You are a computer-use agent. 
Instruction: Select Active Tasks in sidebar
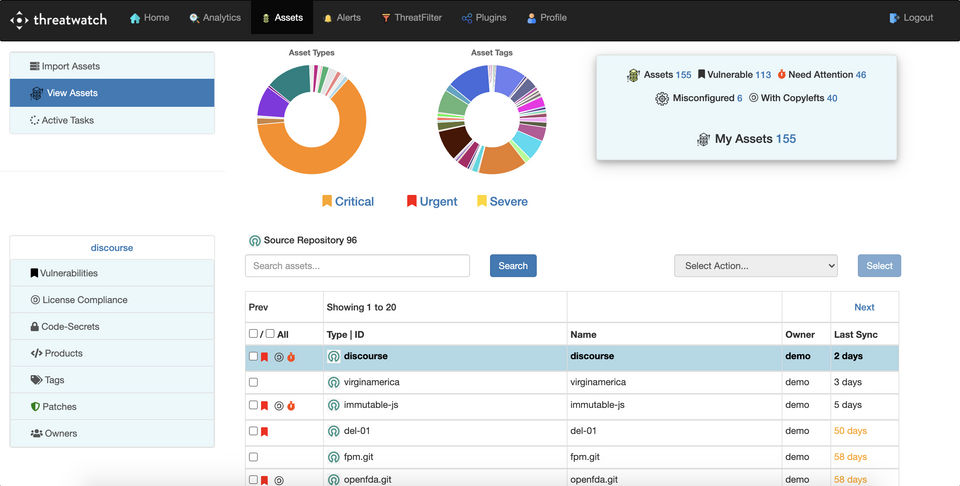tap(112, 120)
